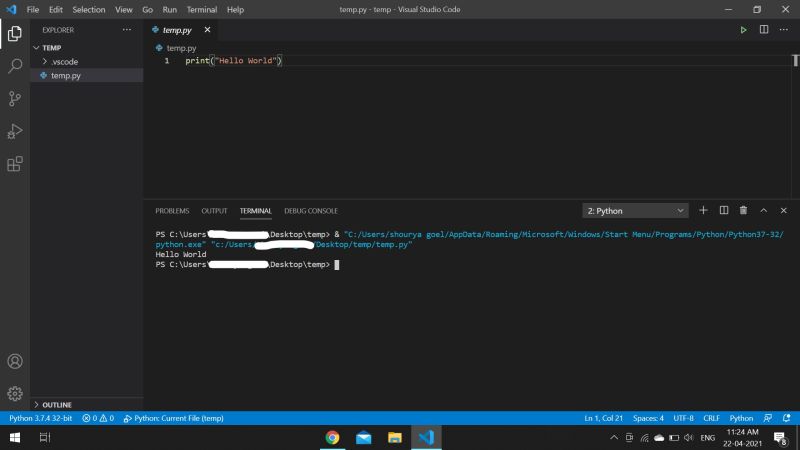800x450 pixels.
Task: Split the terminal panel
Action: coord(723,210)
